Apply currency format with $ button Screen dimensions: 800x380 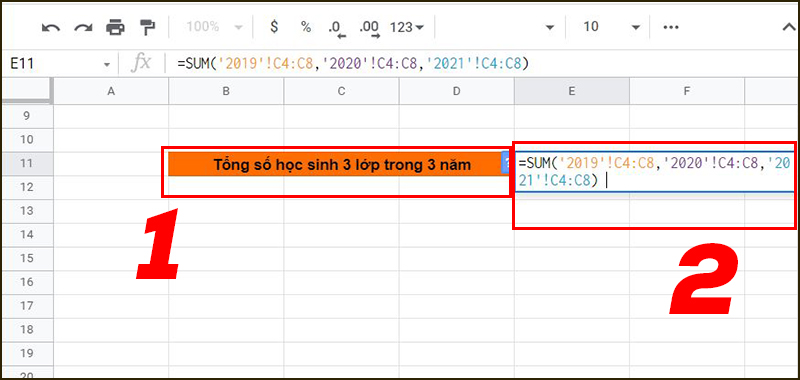point(274,28)
